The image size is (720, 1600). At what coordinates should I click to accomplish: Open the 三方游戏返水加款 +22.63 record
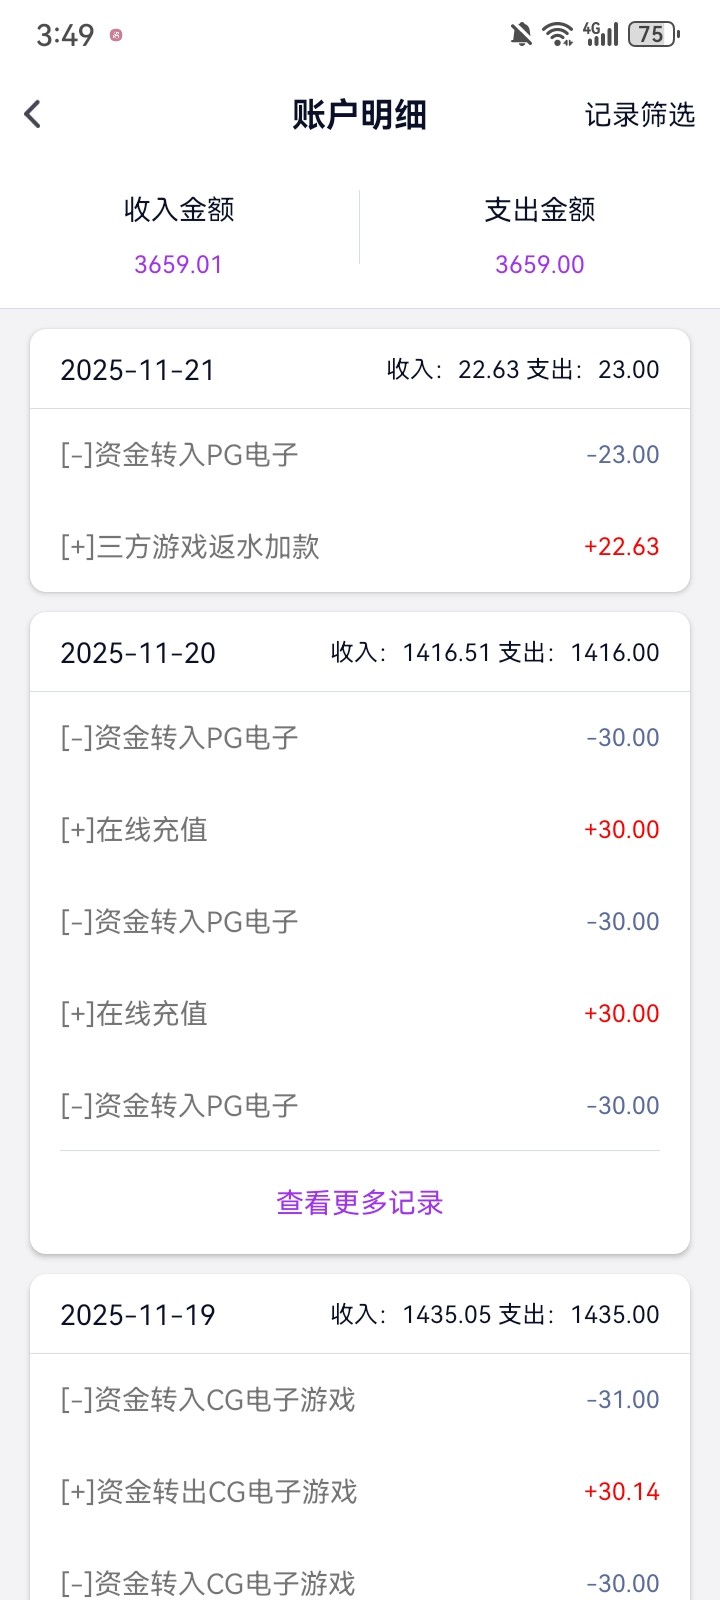click(x=360, y=547)
